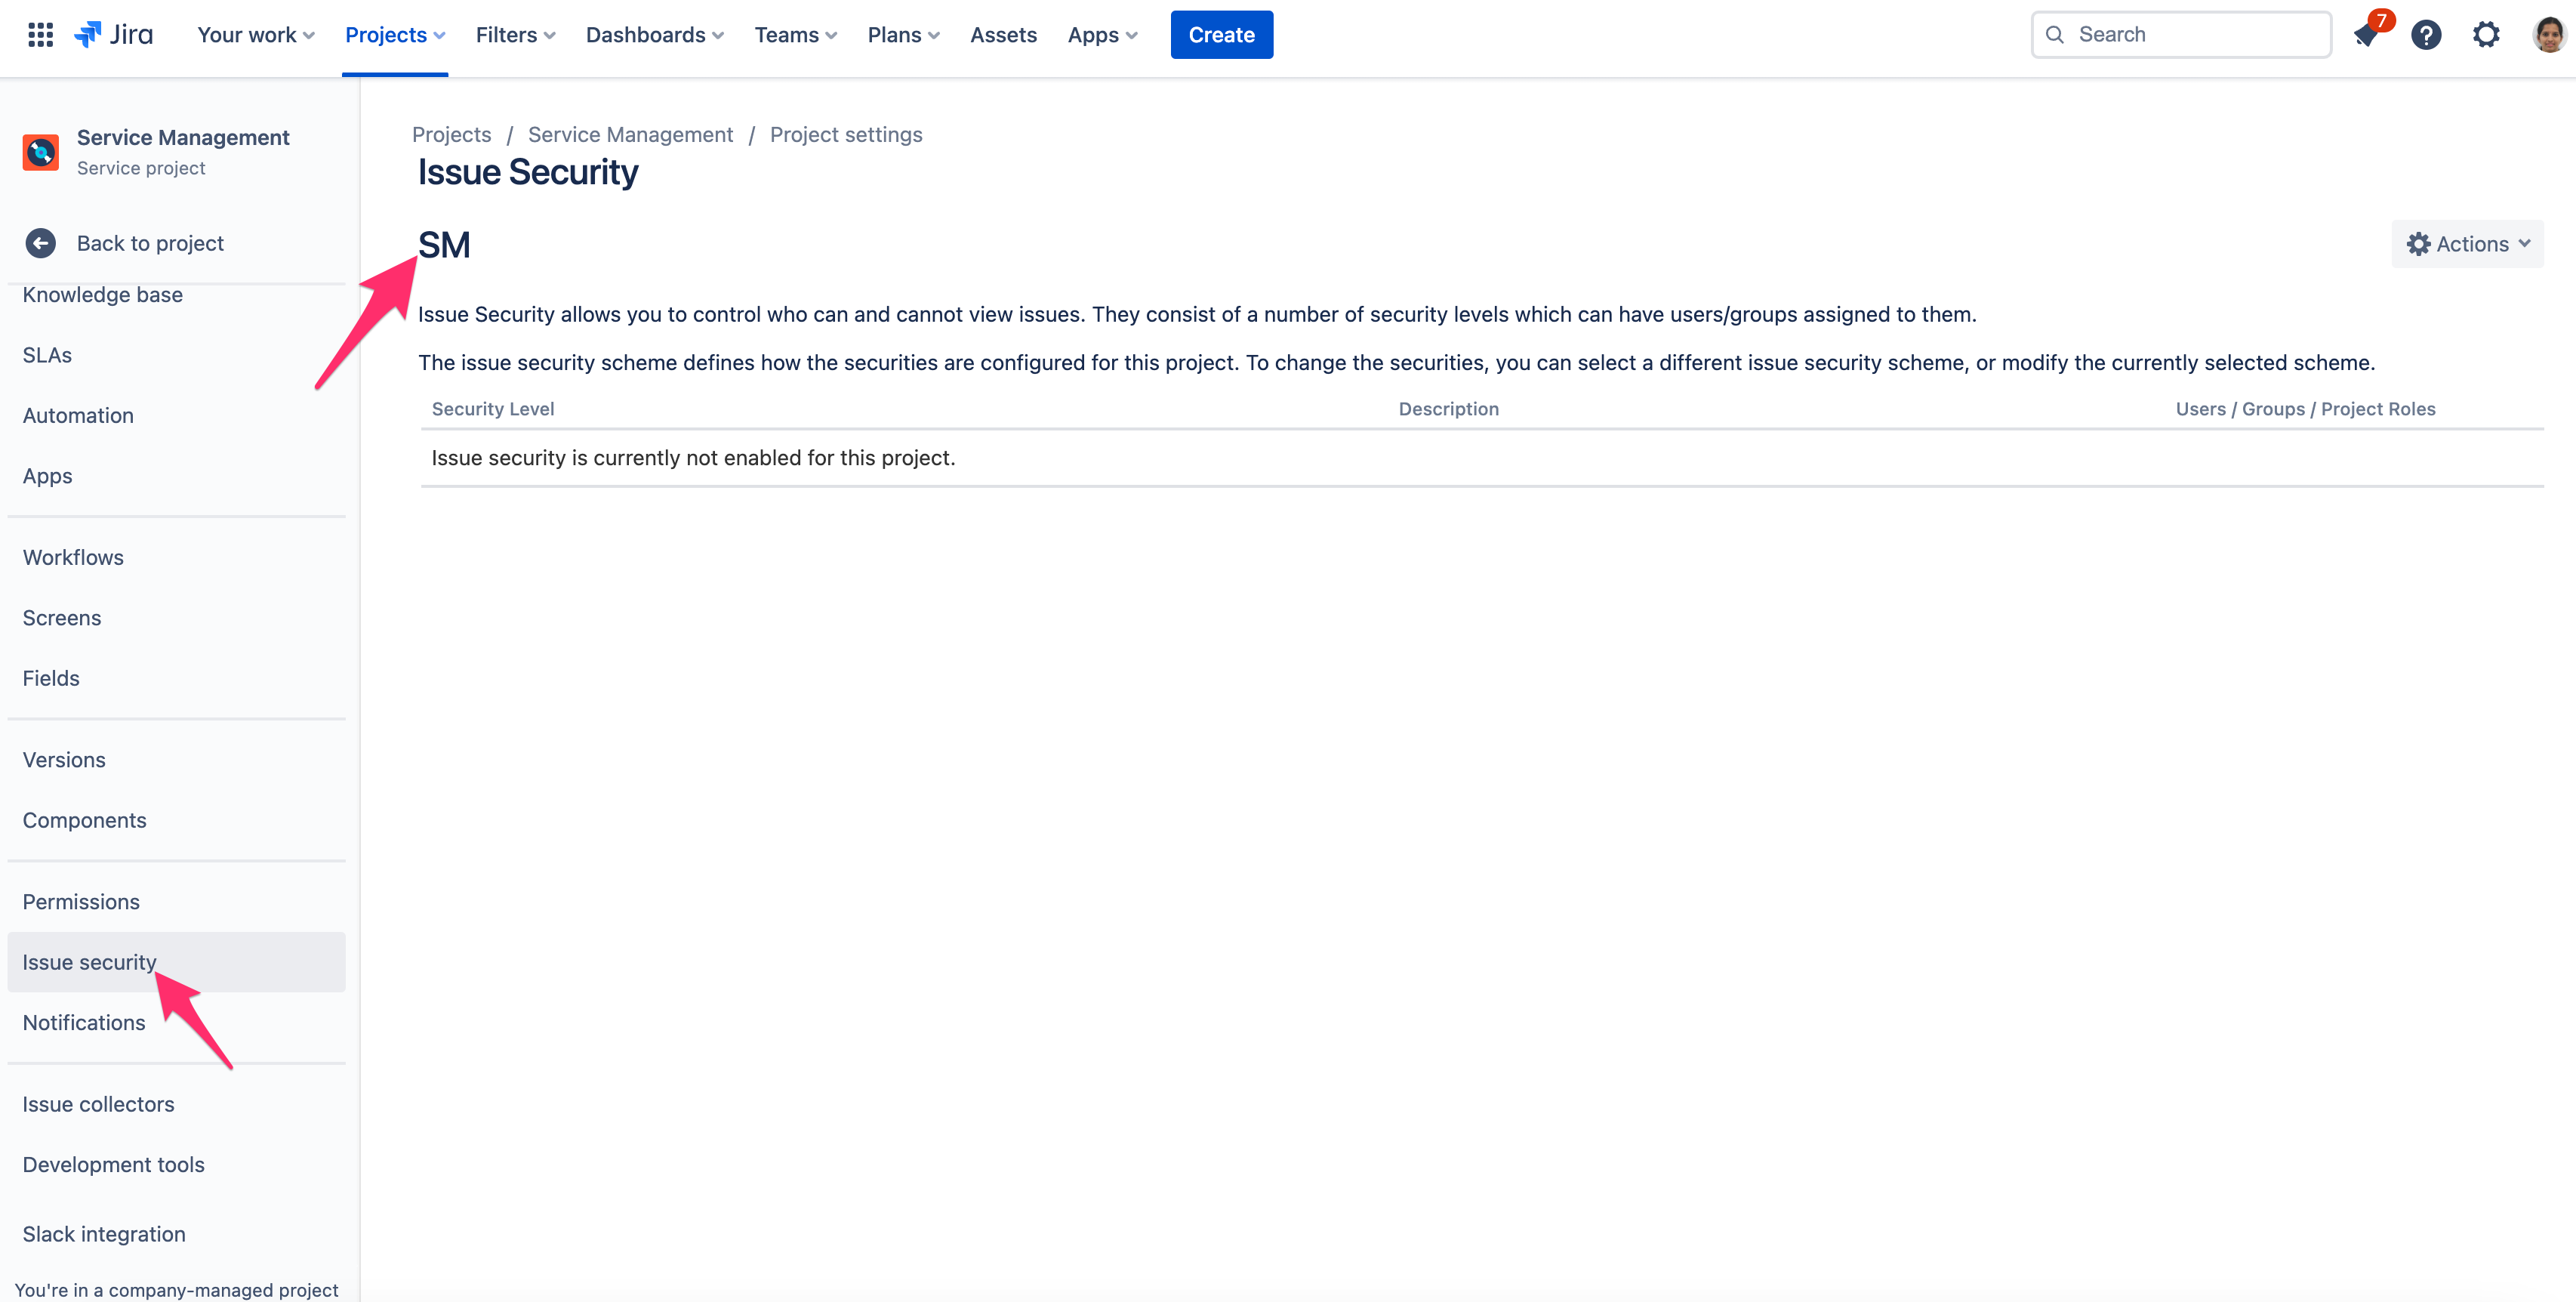Open the help question mark icon
Image resolution: width=2576 pixels, height=1302 pixels.
pyautogui.click(x=2426, y=35)
